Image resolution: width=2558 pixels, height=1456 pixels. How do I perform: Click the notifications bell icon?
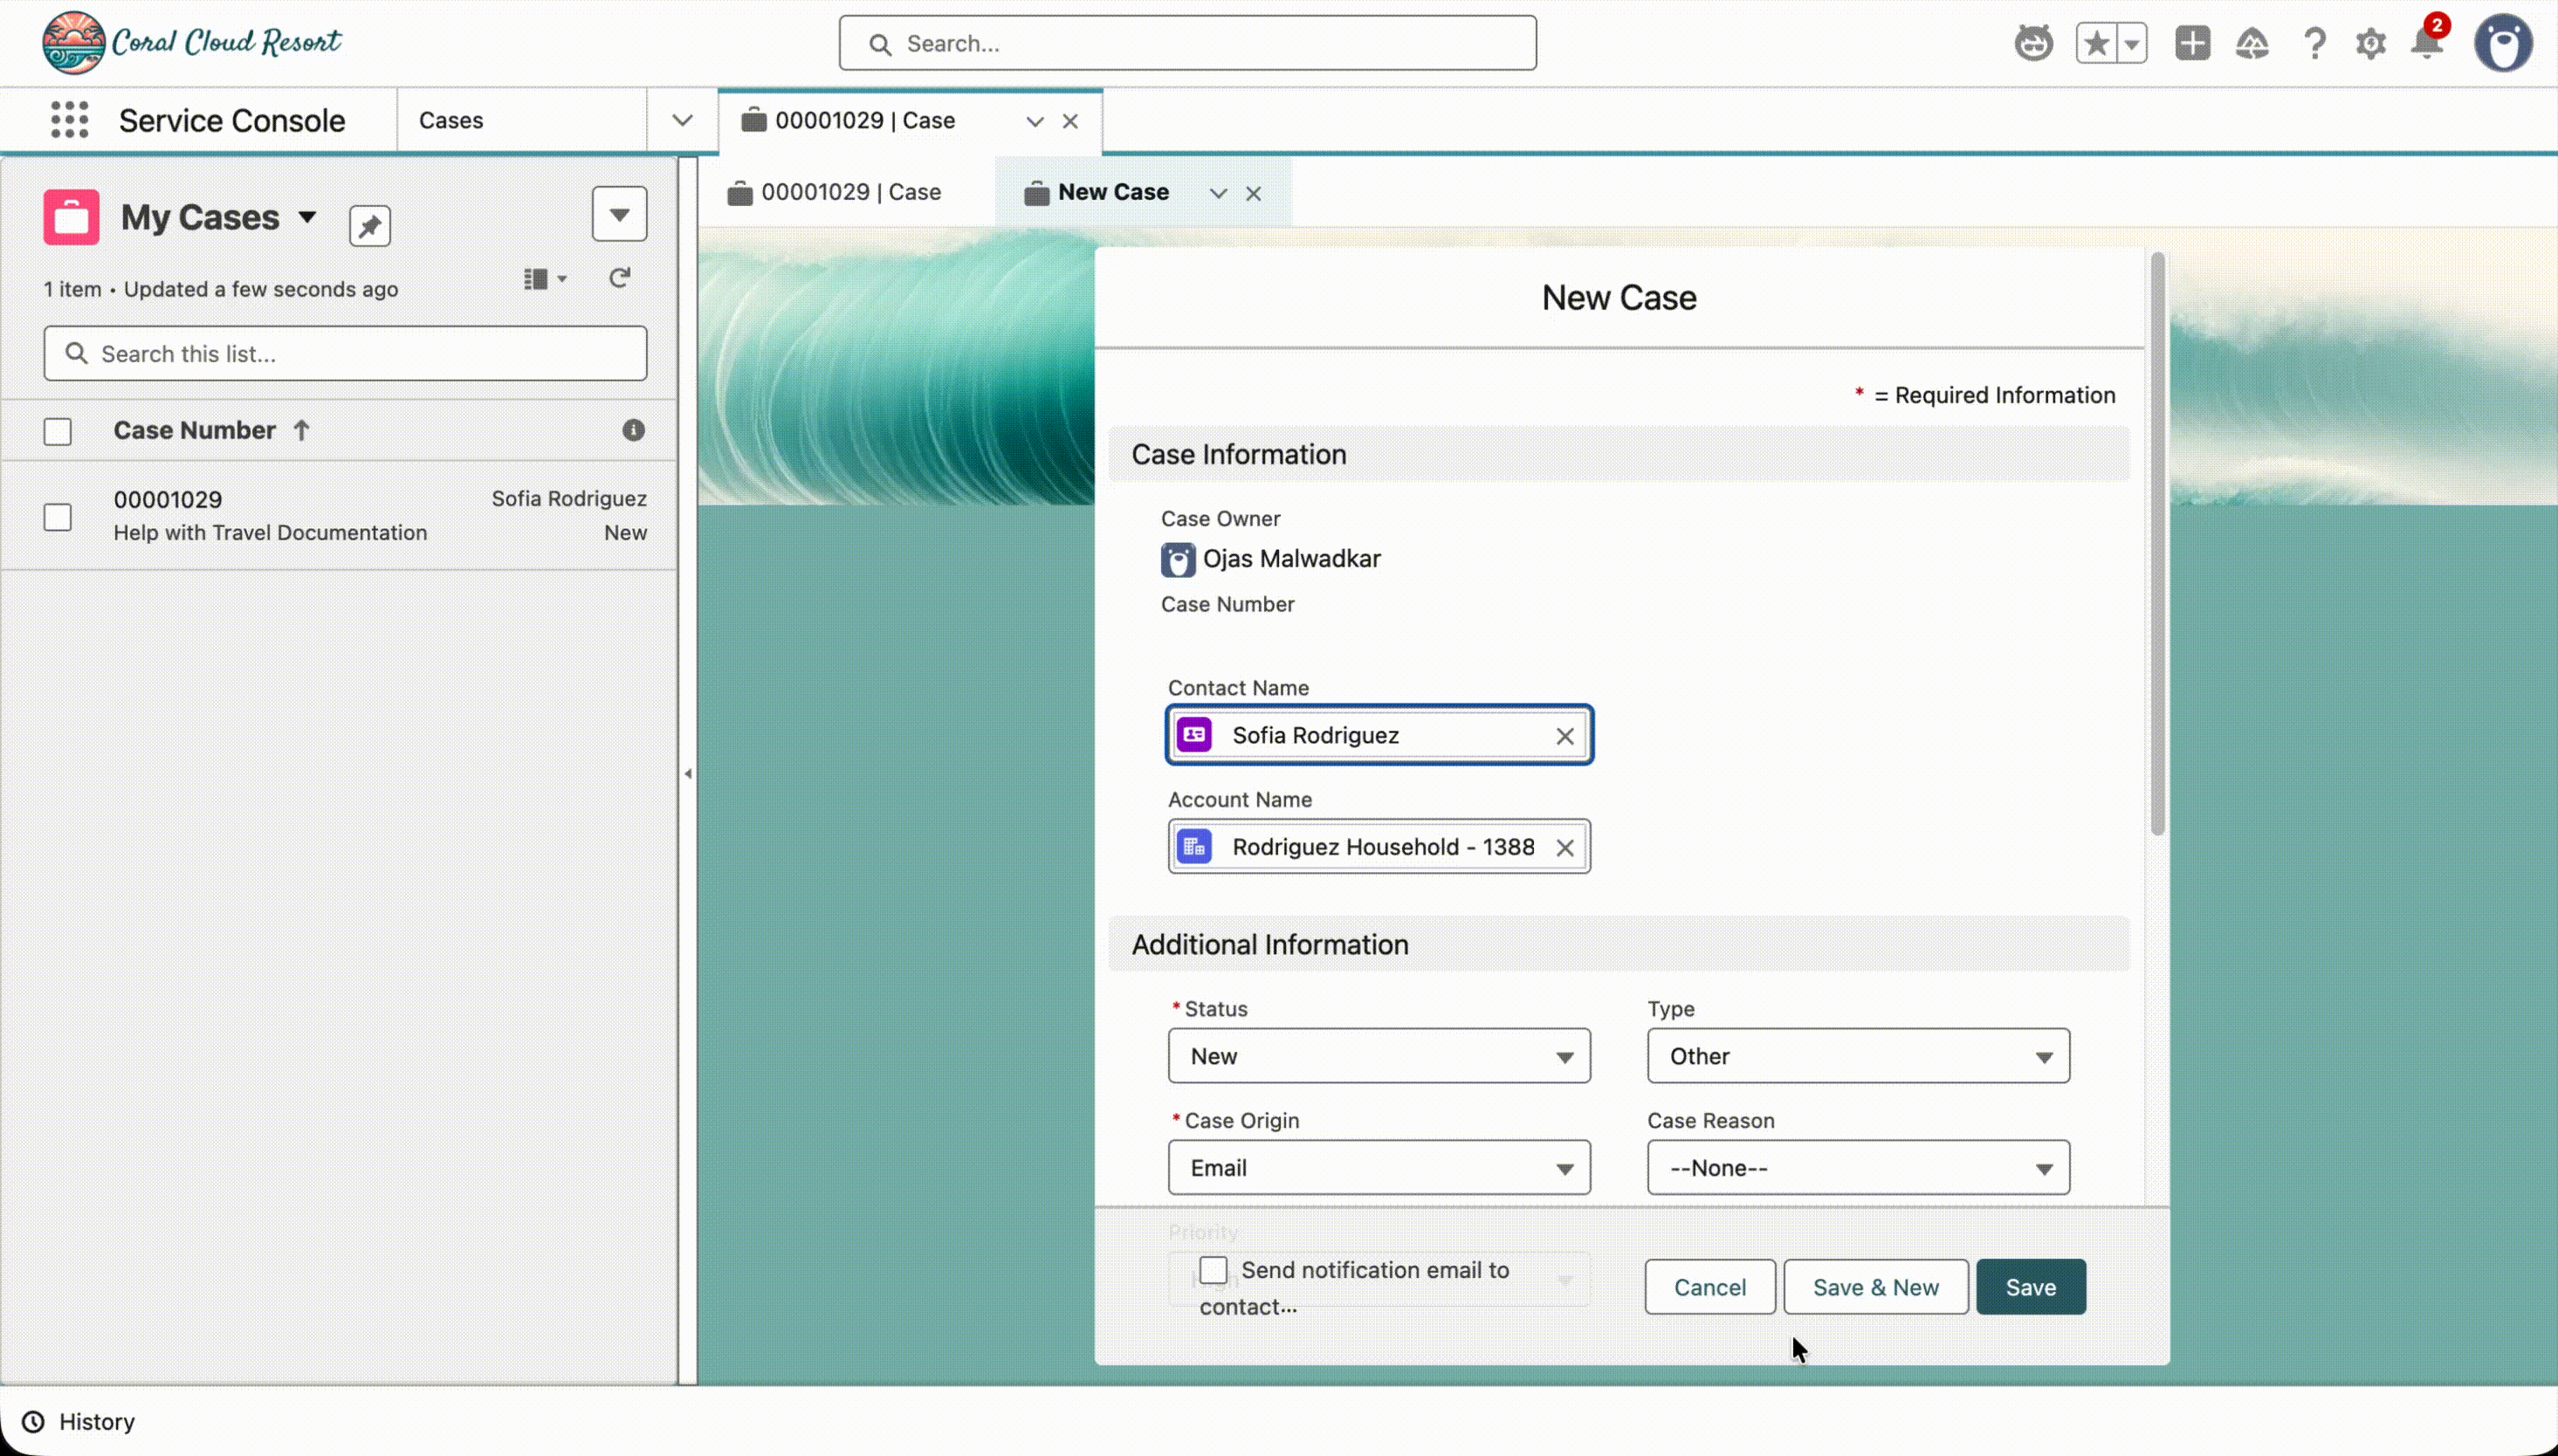[2427, 43]
